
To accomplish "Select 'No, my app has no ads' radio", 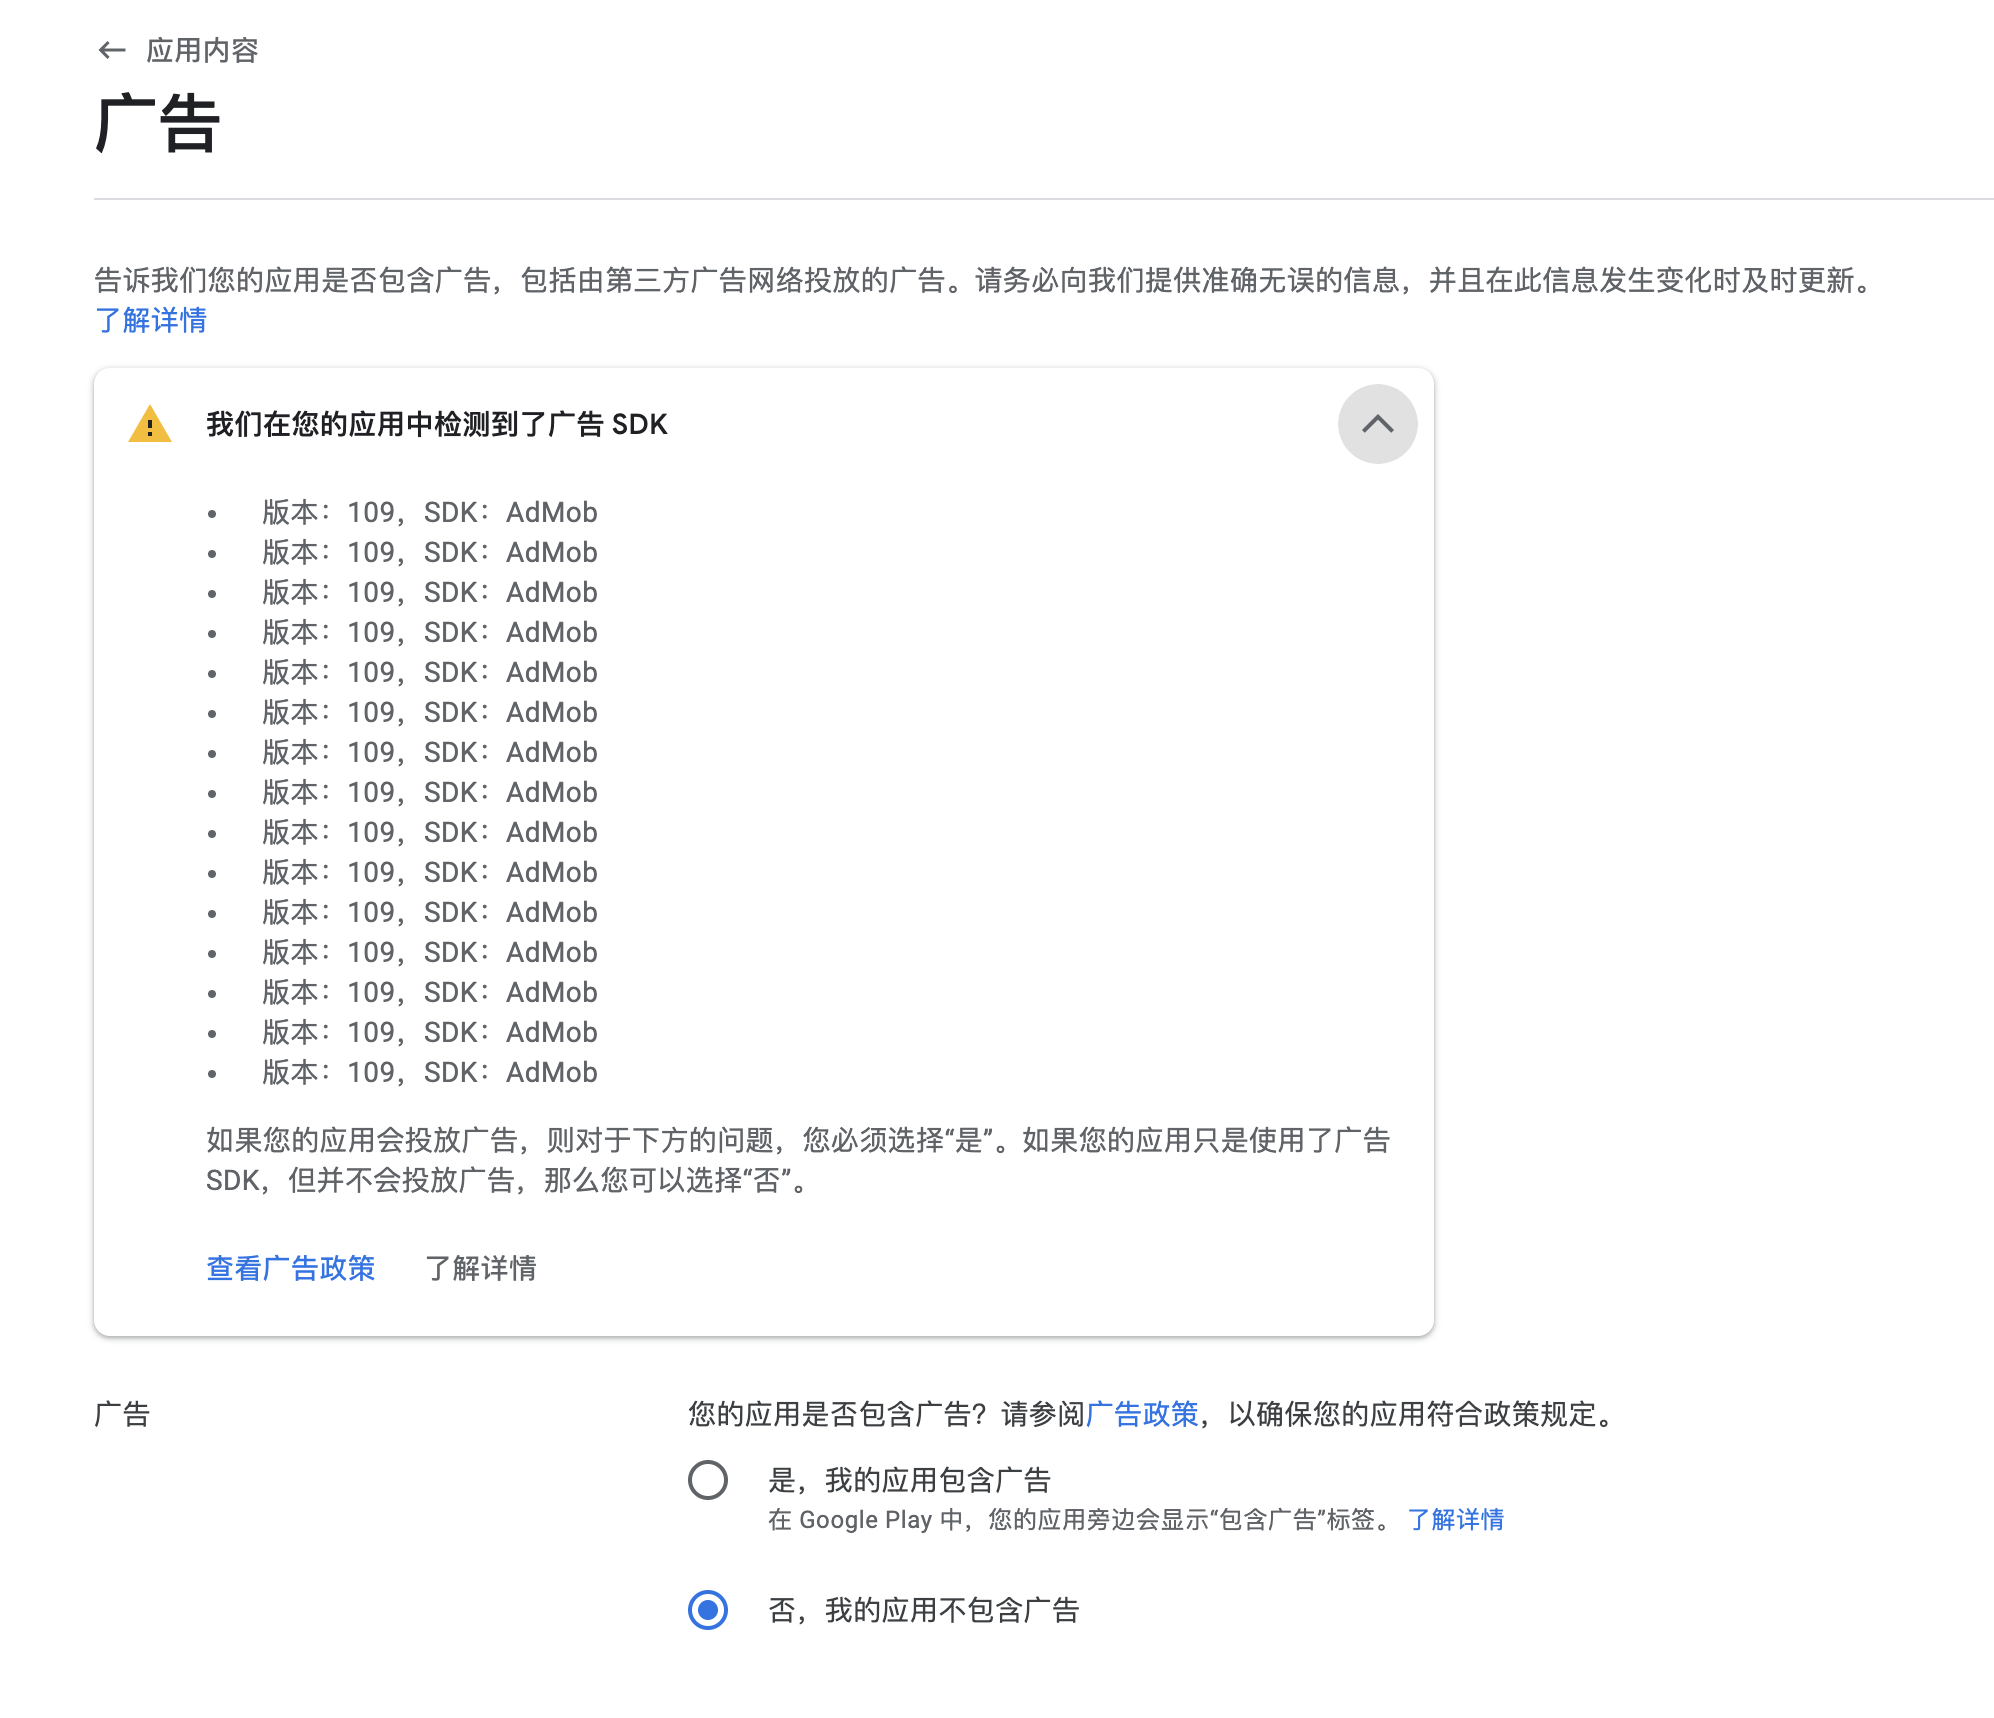I will pyautogui.click(x=708, y=1610).
